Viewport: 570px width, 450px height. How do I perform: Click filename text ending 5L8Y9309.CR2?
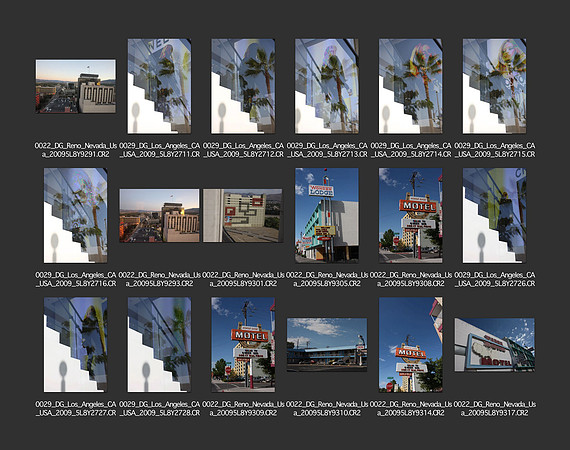[243, 408]
